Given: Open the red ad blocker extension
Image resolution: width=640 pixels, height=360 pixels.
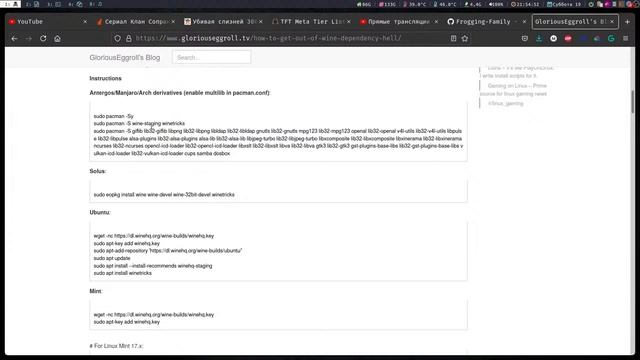Looking at the screenshot, I should tap(568, 38).
